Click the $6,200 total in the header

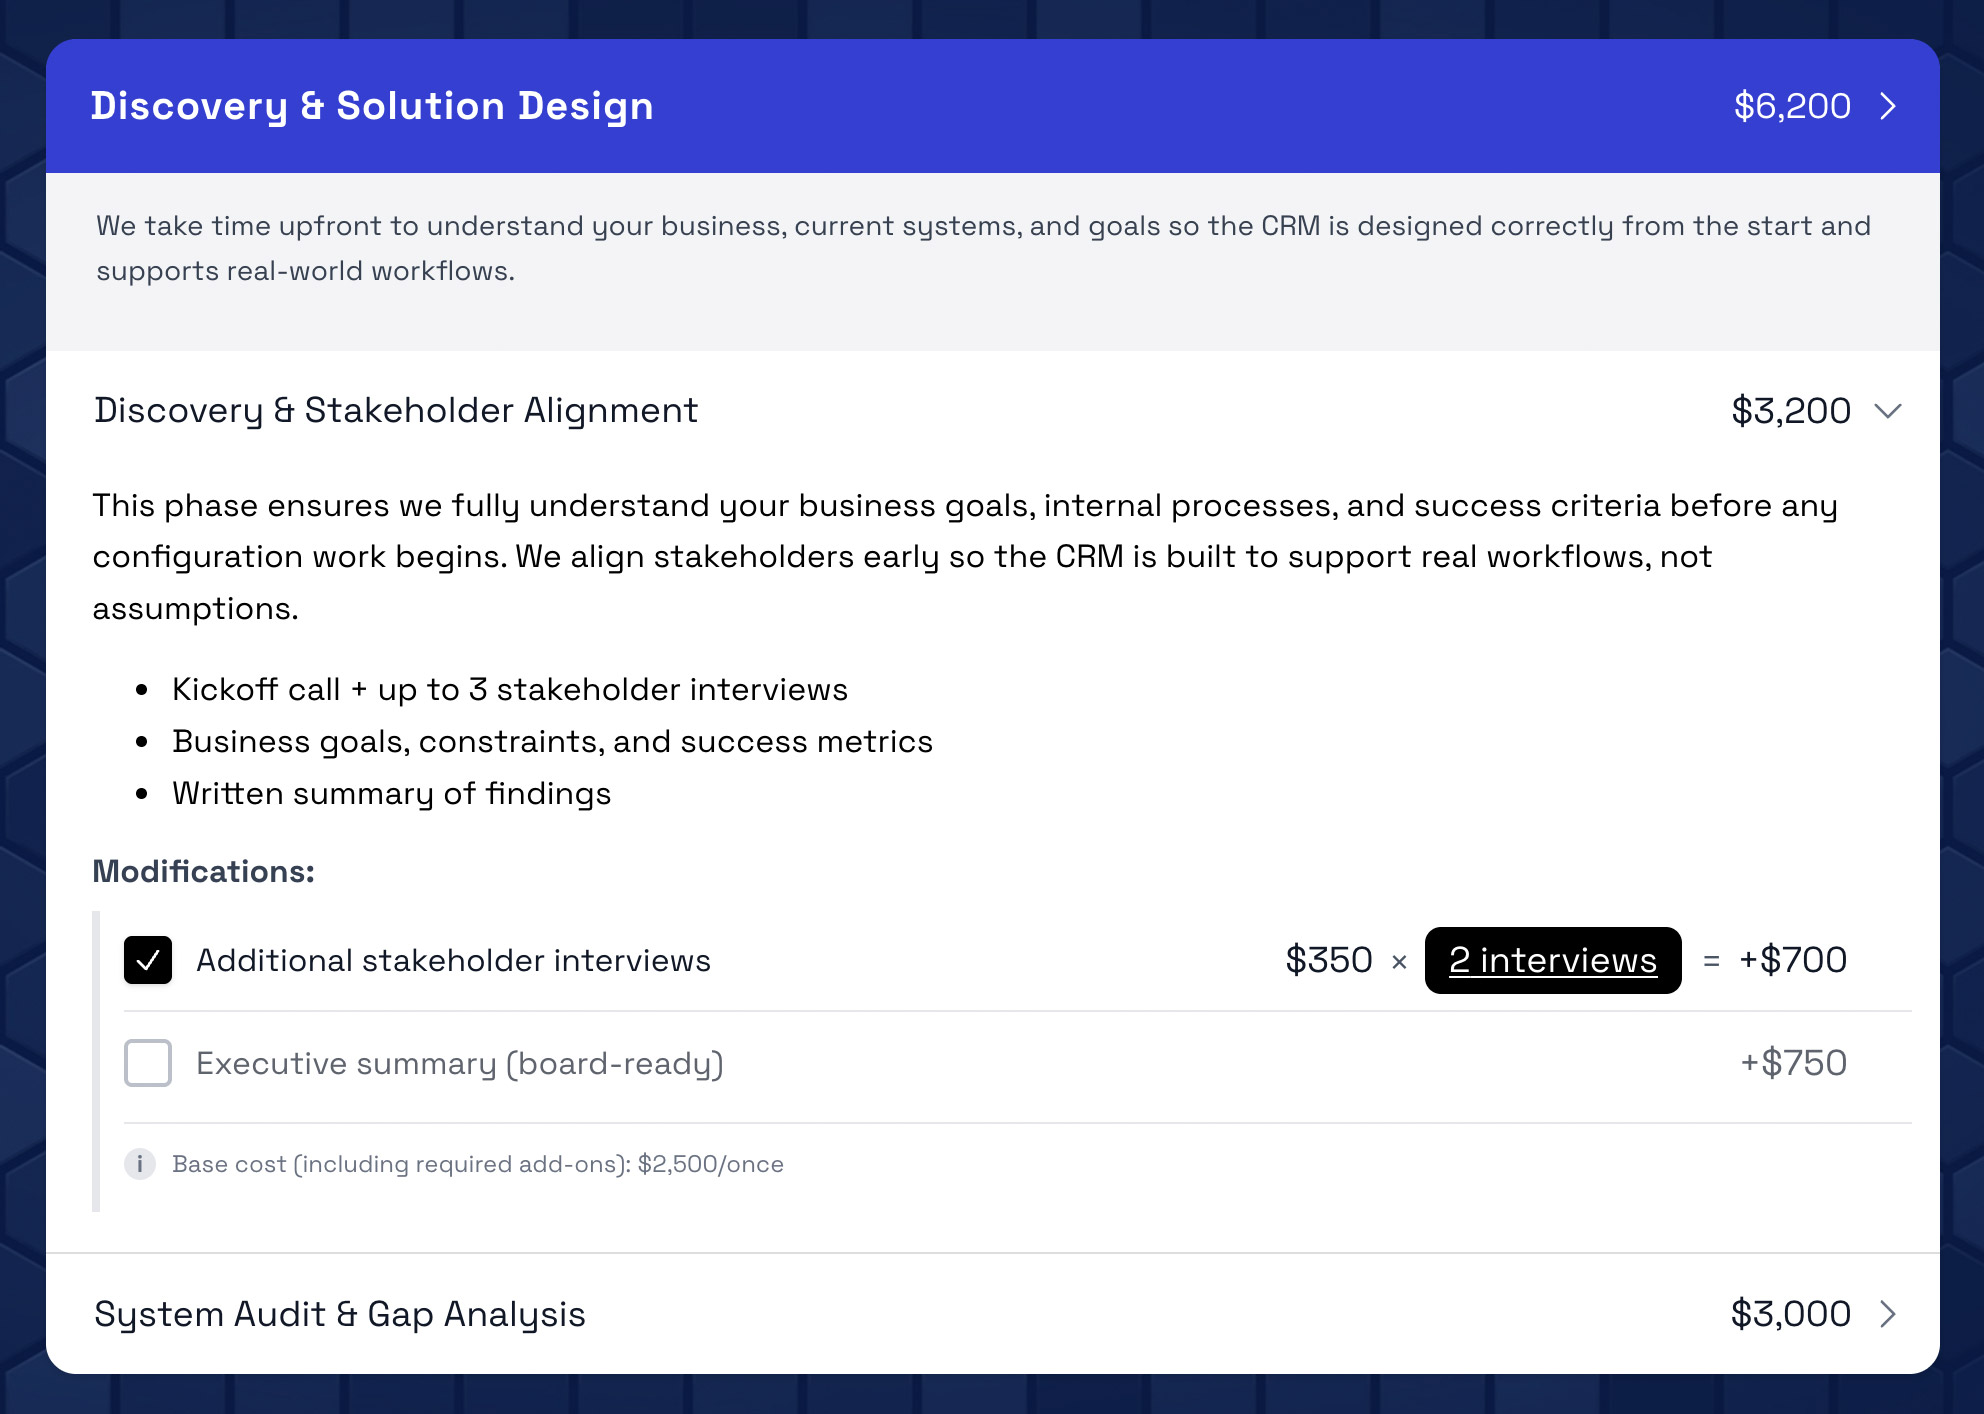1792,106
